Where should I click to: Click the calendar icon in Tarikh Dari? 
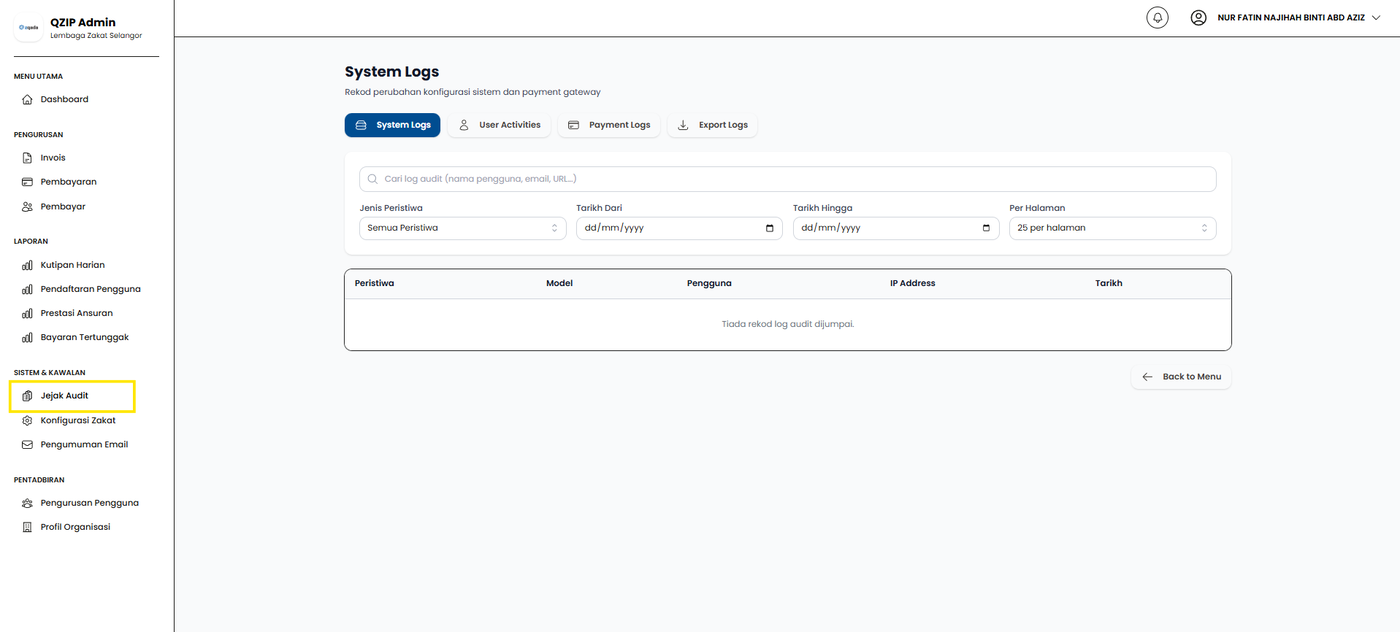769,228
